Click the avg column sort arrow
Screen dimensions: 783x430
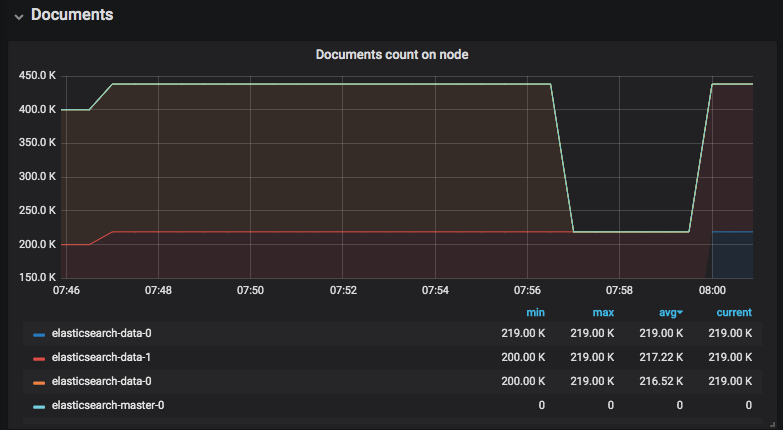pyautogui.click(x=680, y=314)
